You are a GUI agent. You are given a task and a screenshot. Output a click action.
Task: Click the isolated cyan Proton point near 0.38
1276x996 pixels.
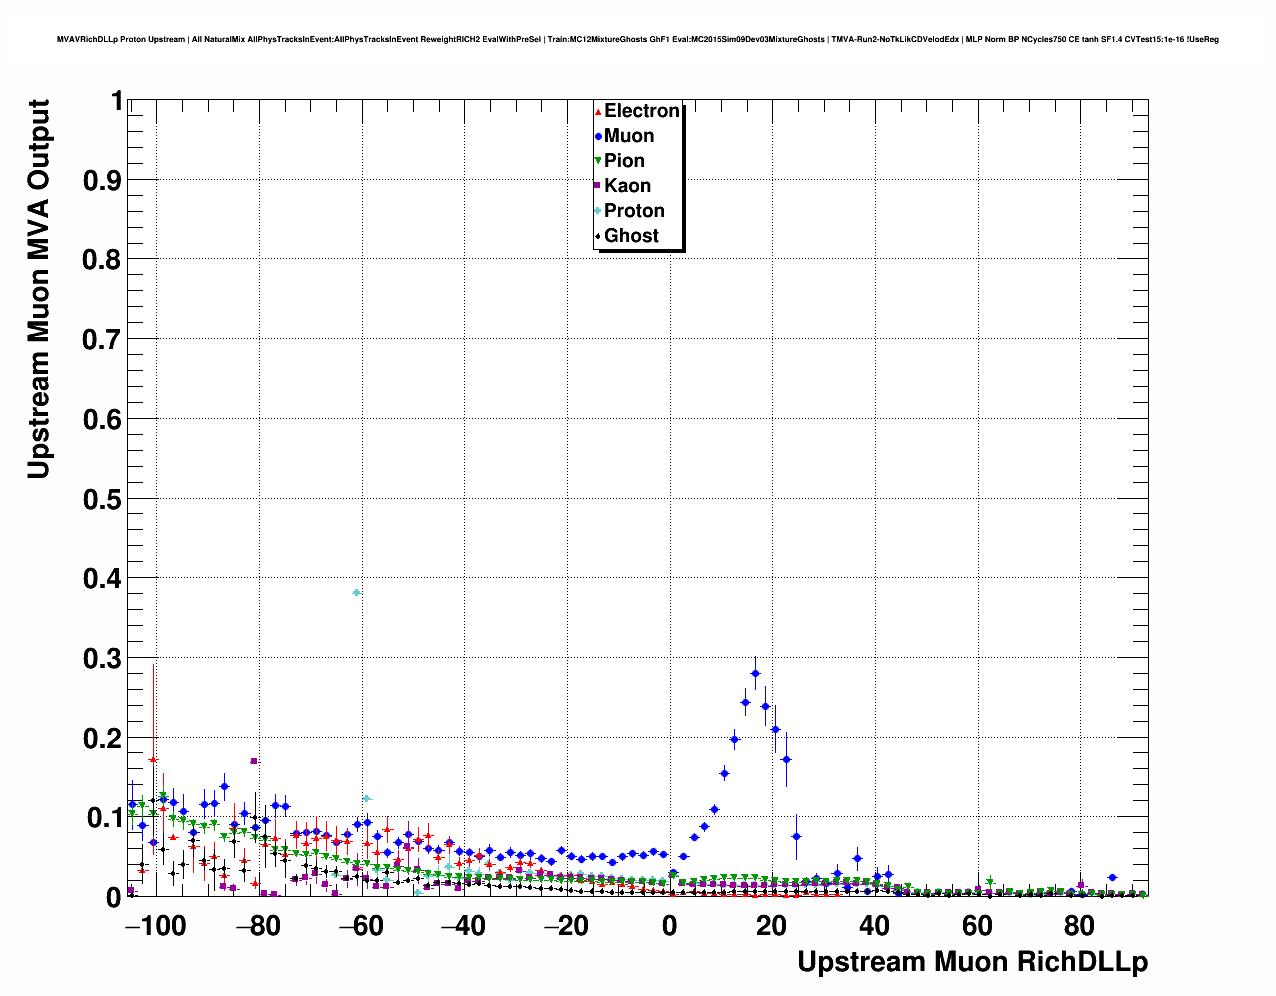click(x=356, y=593)
